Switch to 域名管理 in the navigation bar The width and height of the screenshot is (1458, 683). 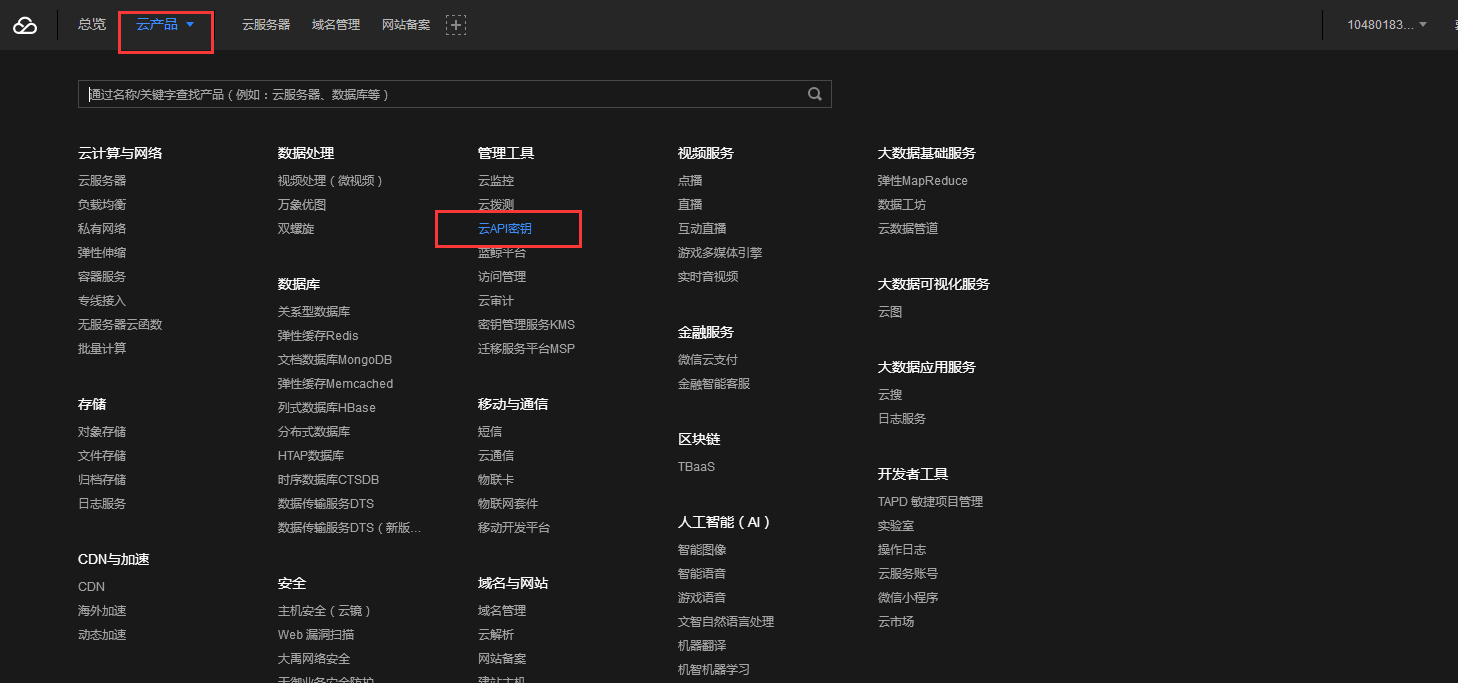point(335,24)
